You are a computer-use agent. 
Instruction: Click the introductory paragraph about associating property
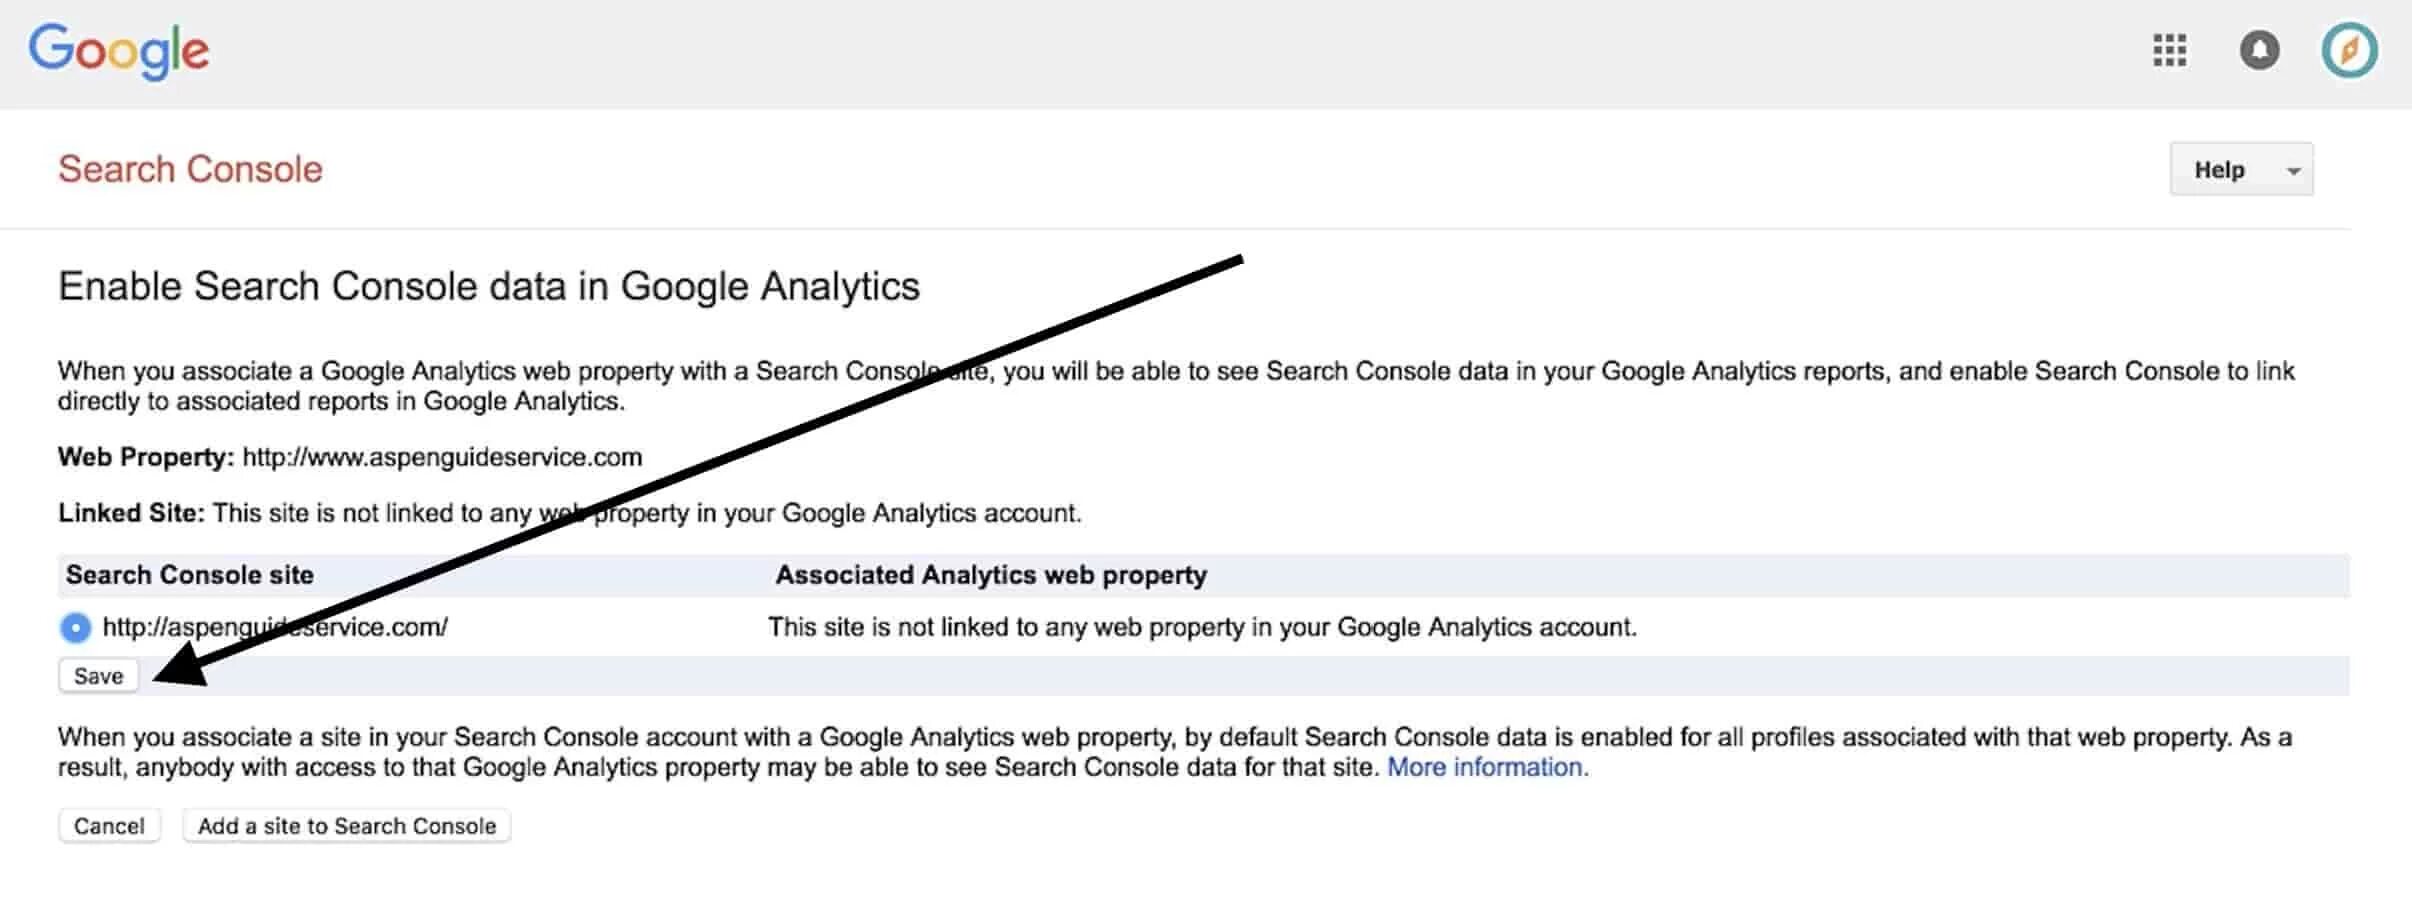tap(1175, 385)
